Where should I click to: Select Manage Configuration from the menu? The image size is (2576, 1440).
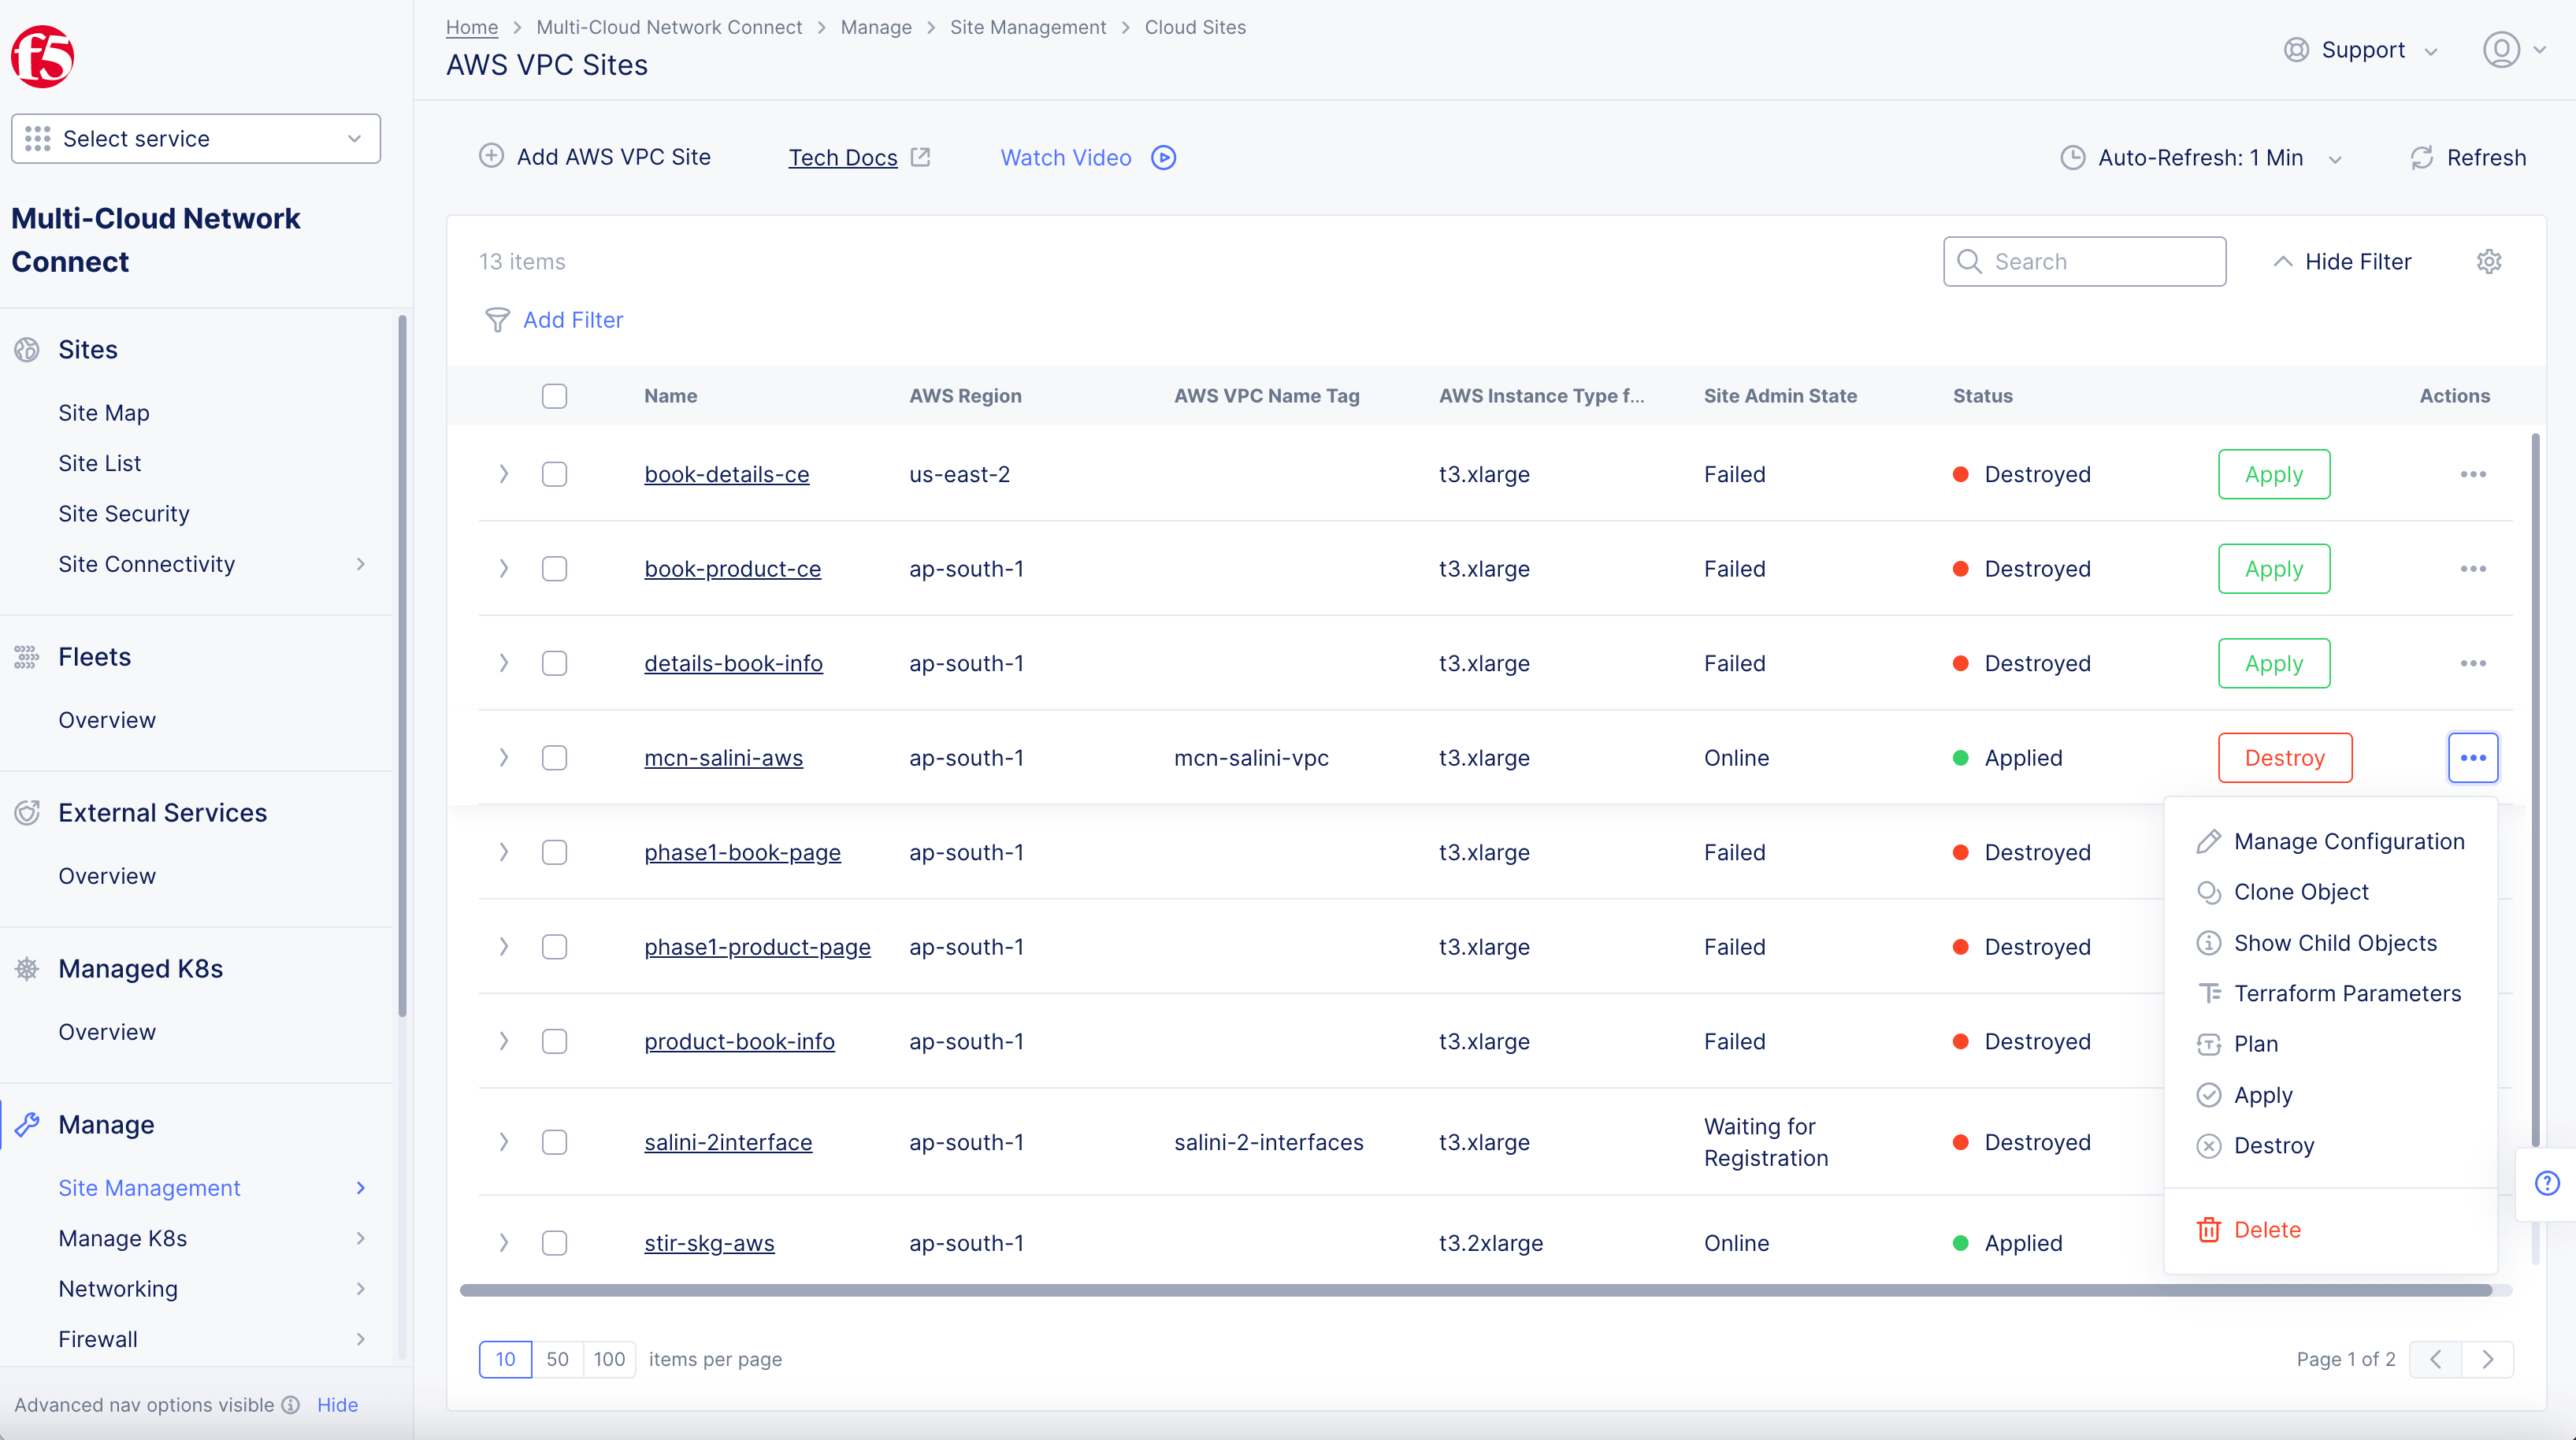click(2330, 842)
